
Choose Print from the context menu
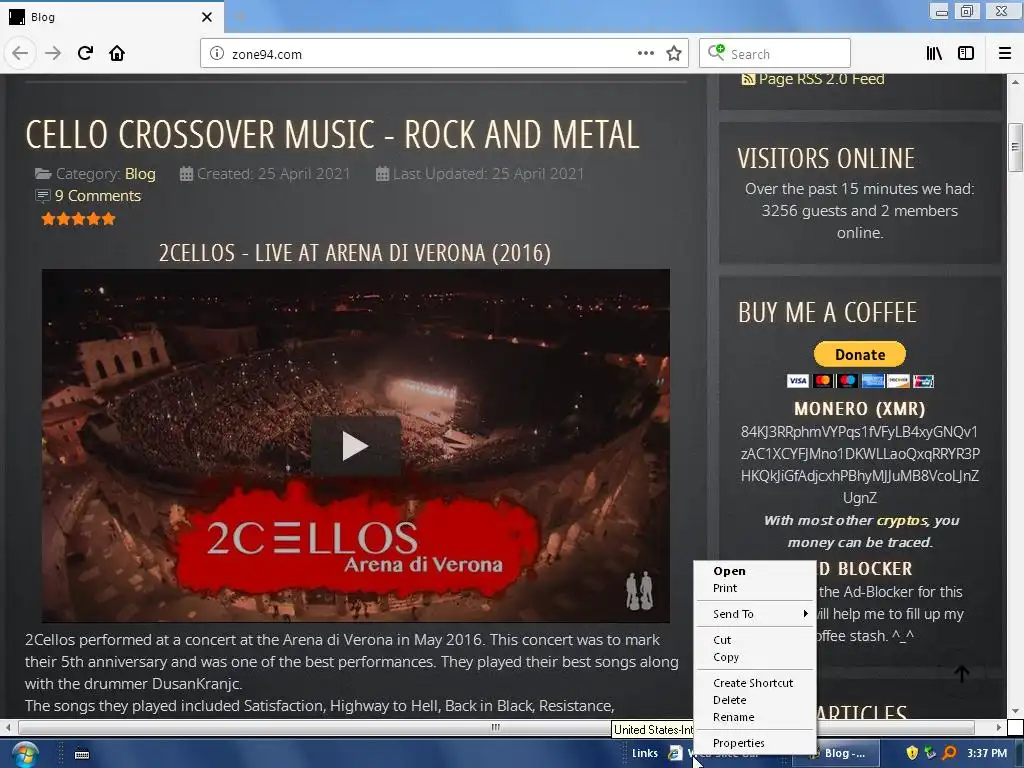(x=755, y=588)
